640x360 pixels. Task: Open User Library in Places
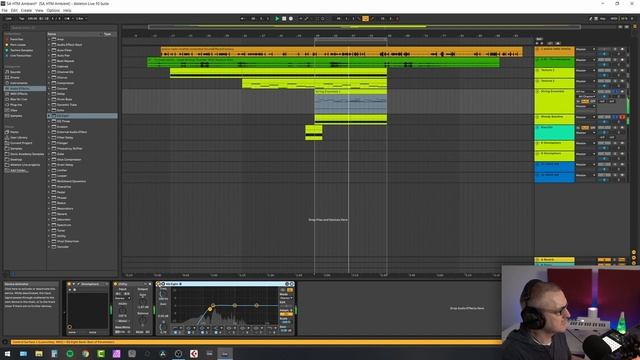[17, 138]
